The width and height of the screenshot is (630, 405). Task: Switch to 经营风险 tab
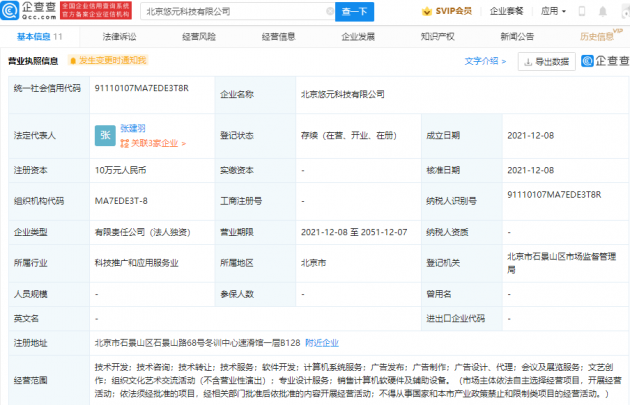pyautogui.click(x=199, y=37)
